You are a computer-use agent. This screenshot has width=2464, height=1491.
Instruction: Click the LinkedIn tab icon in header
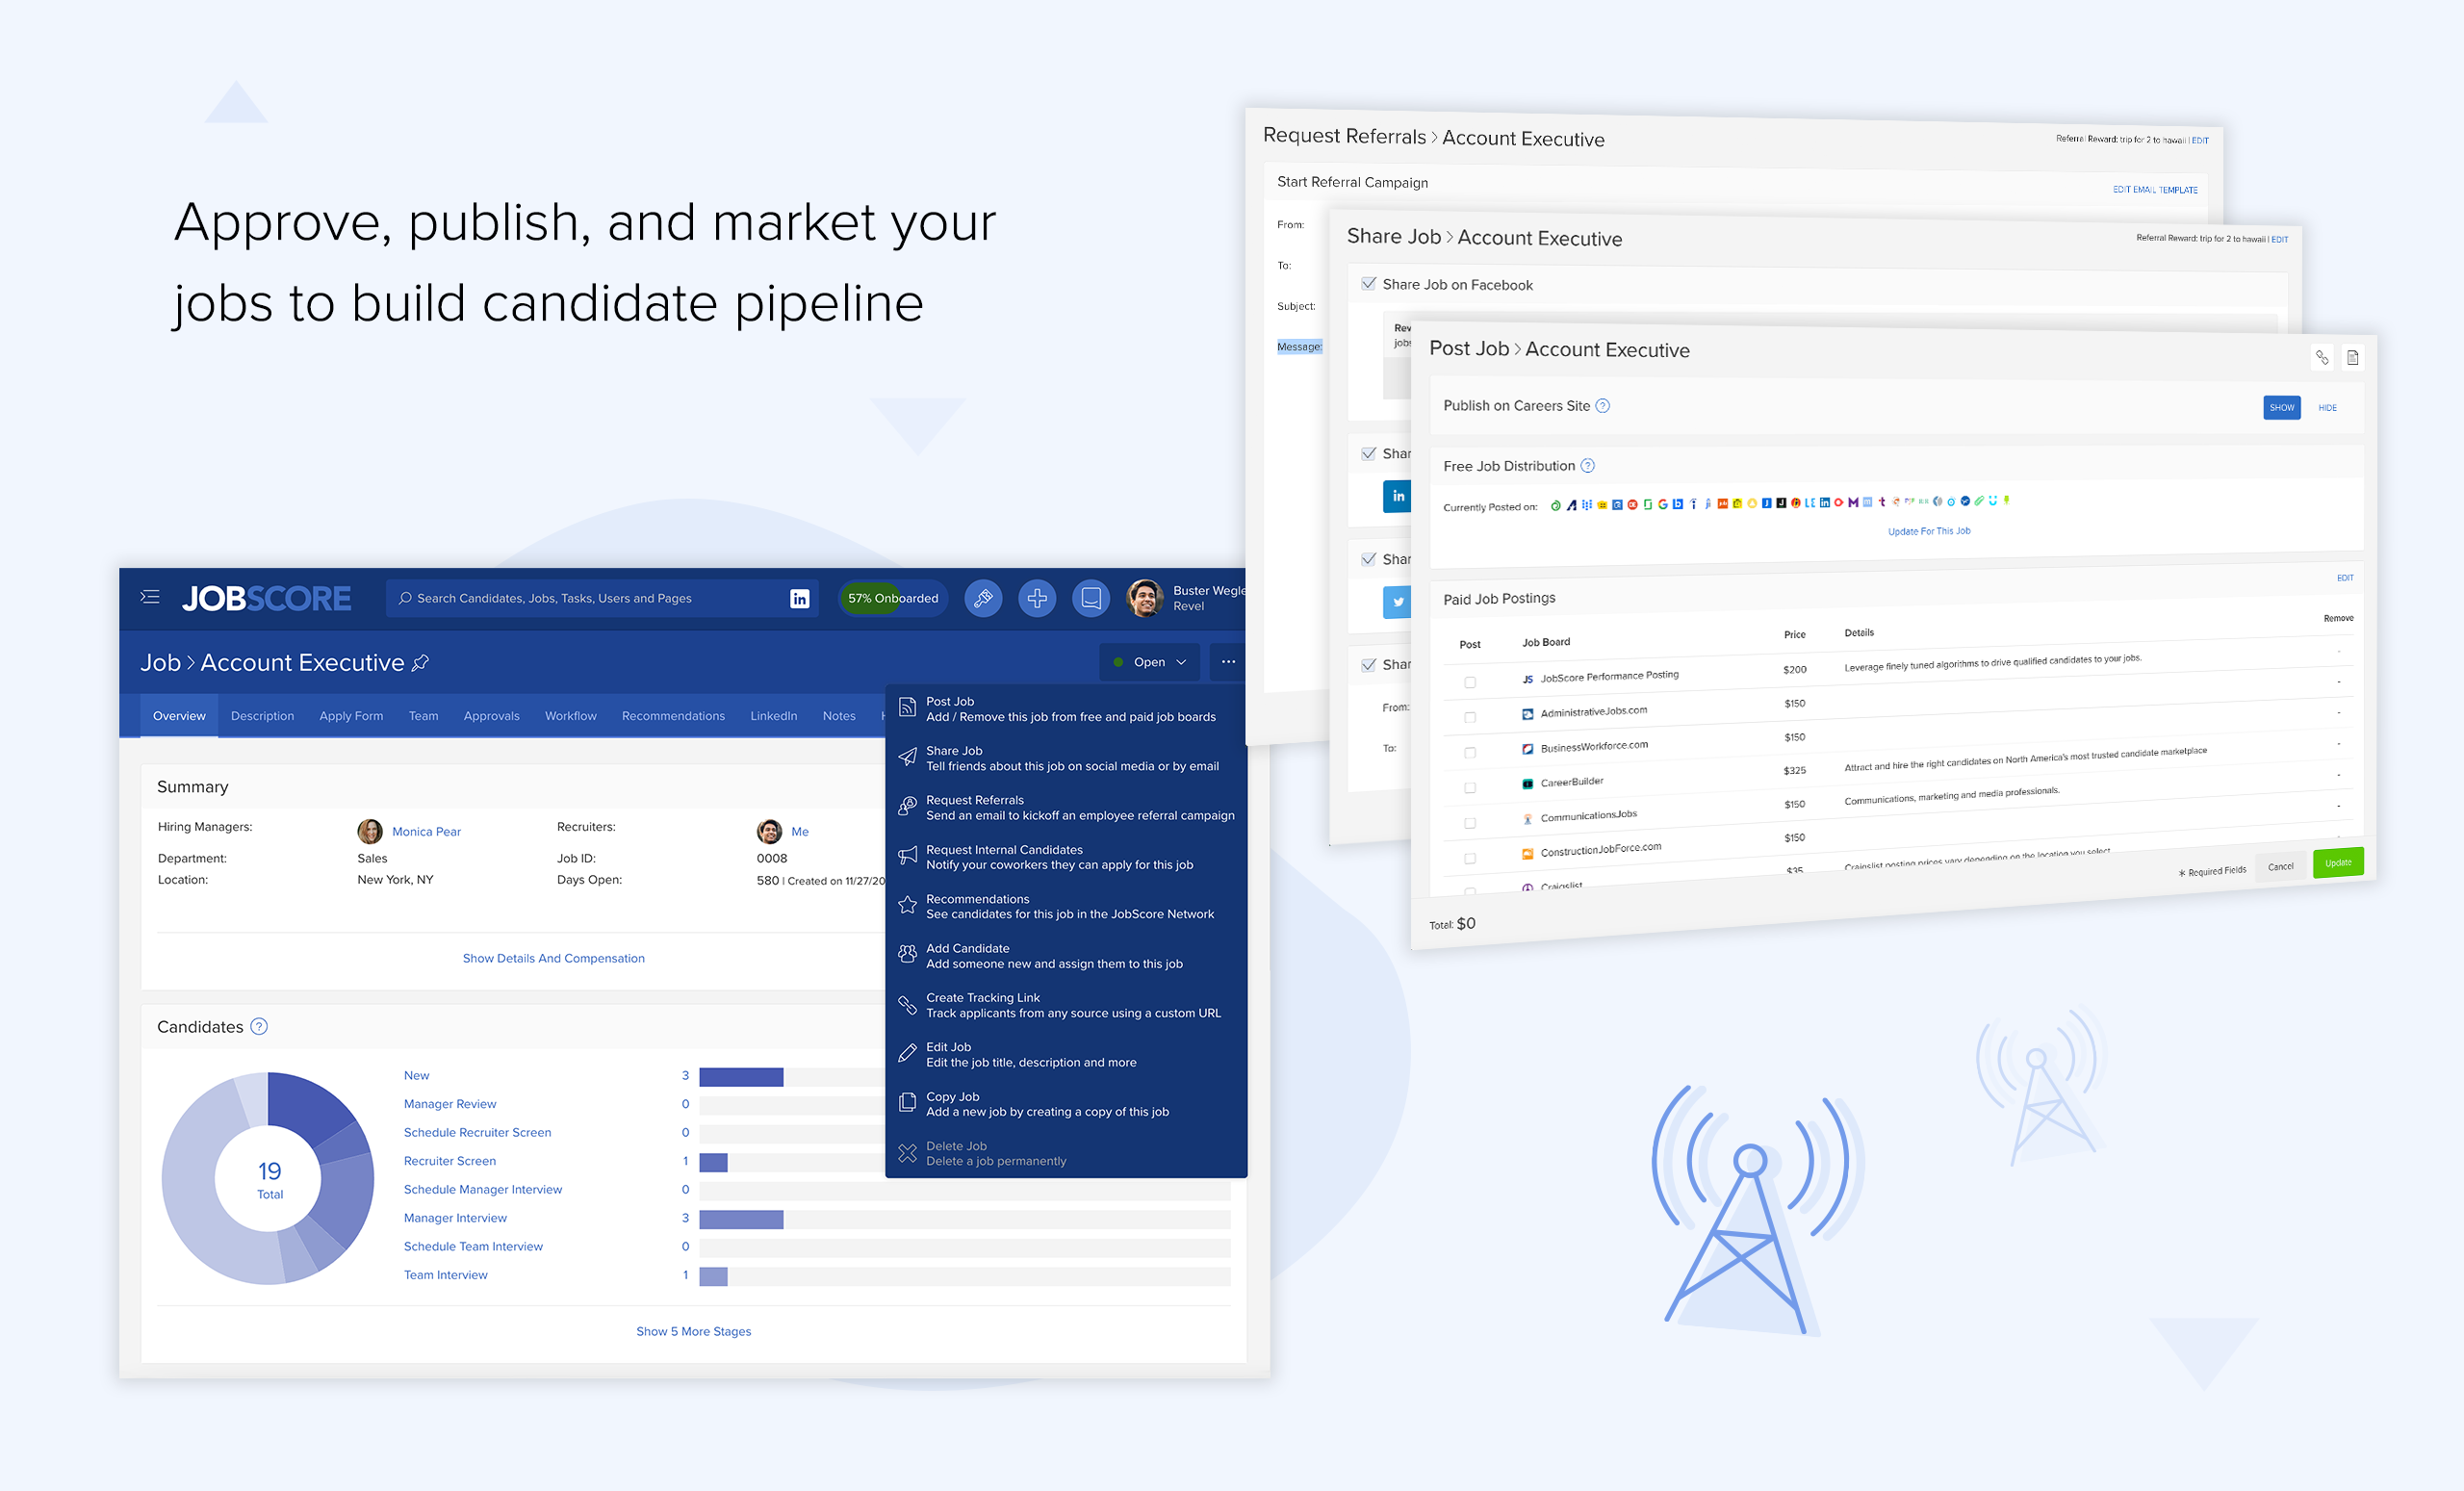tap(799, 599)
